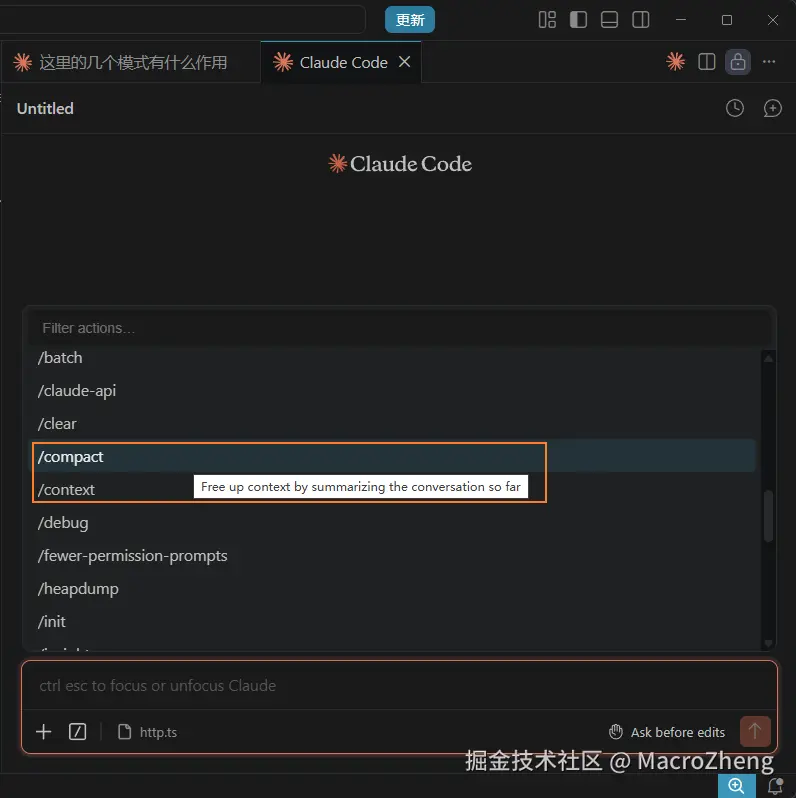Switch to the Claude Code tab
796x798 pixels.
click(342, 63)
